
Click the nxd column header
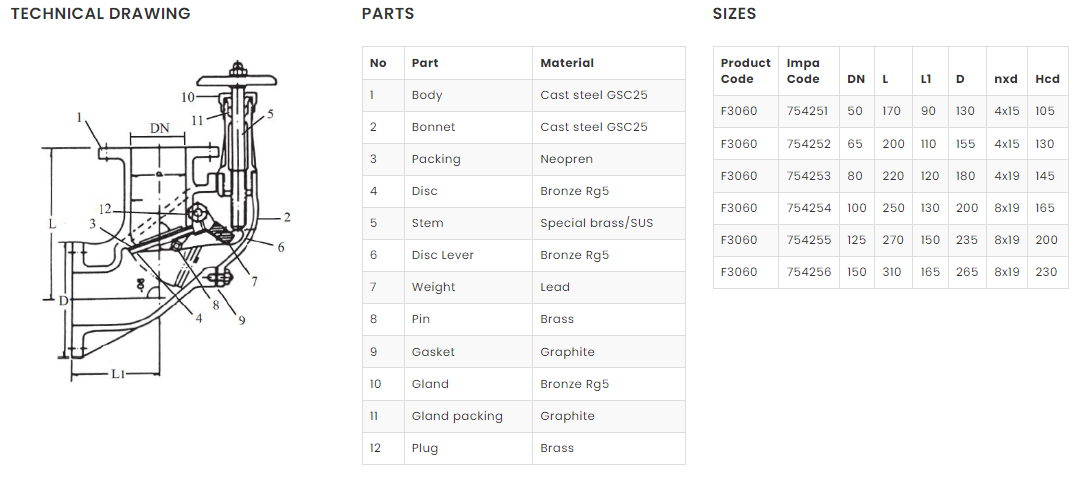coord(1005,79)
